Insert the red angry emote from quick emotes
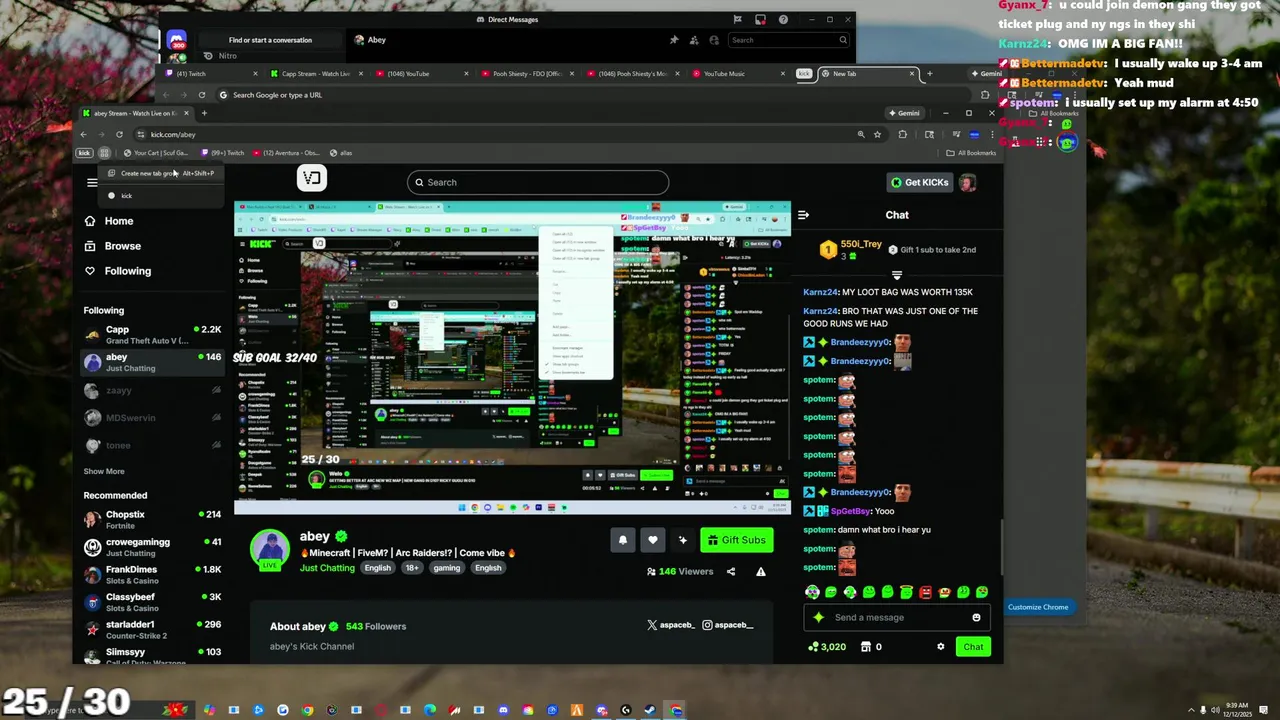This screenshot has height=720, width=1280. (925, 592)
